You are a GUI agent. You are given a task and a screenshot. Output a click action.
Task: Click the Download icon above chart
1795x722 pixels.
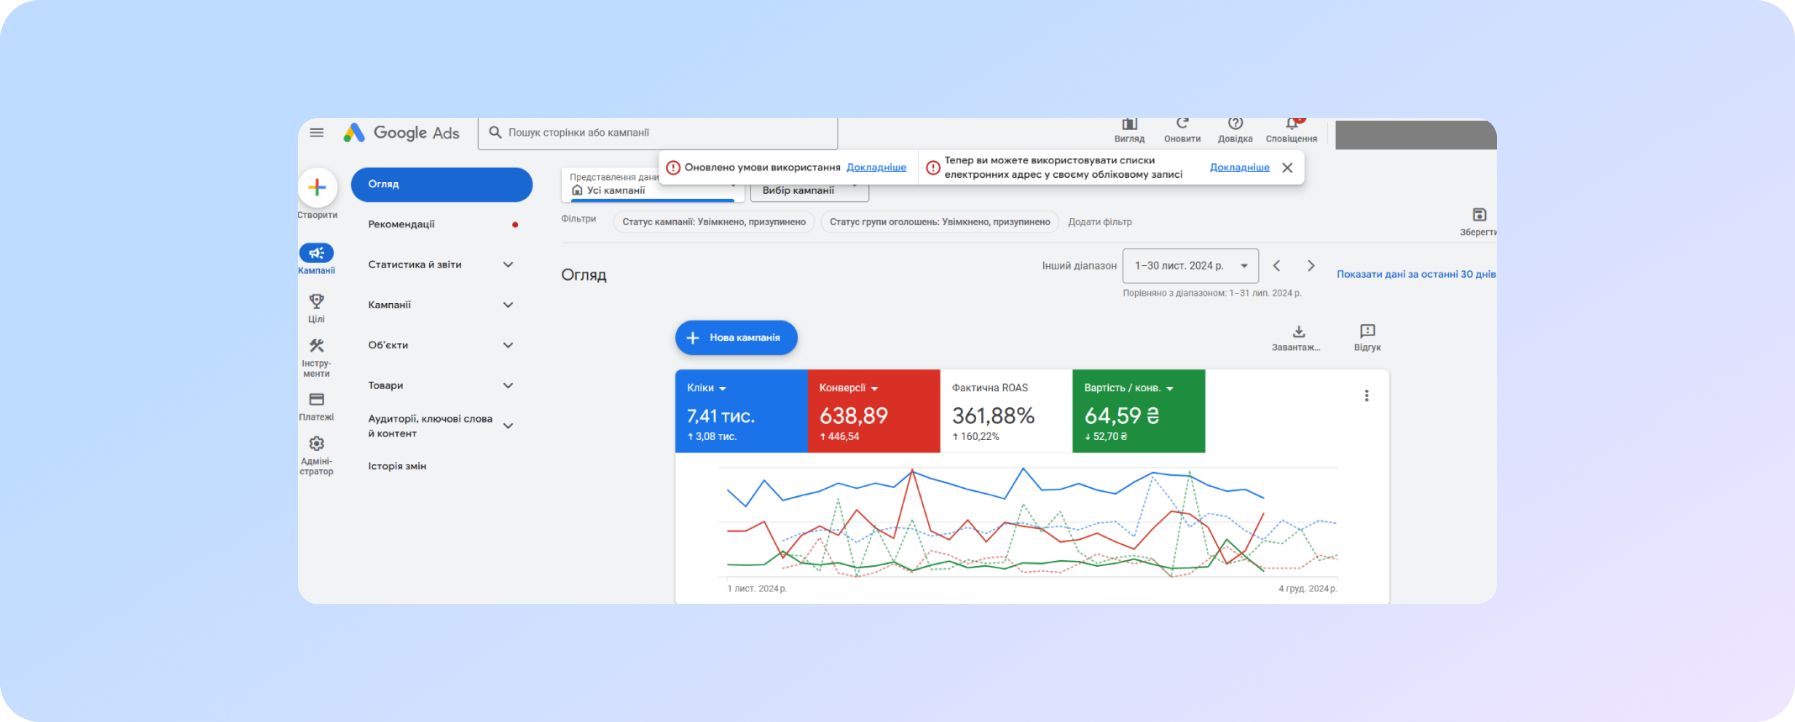pos(1298,332)
